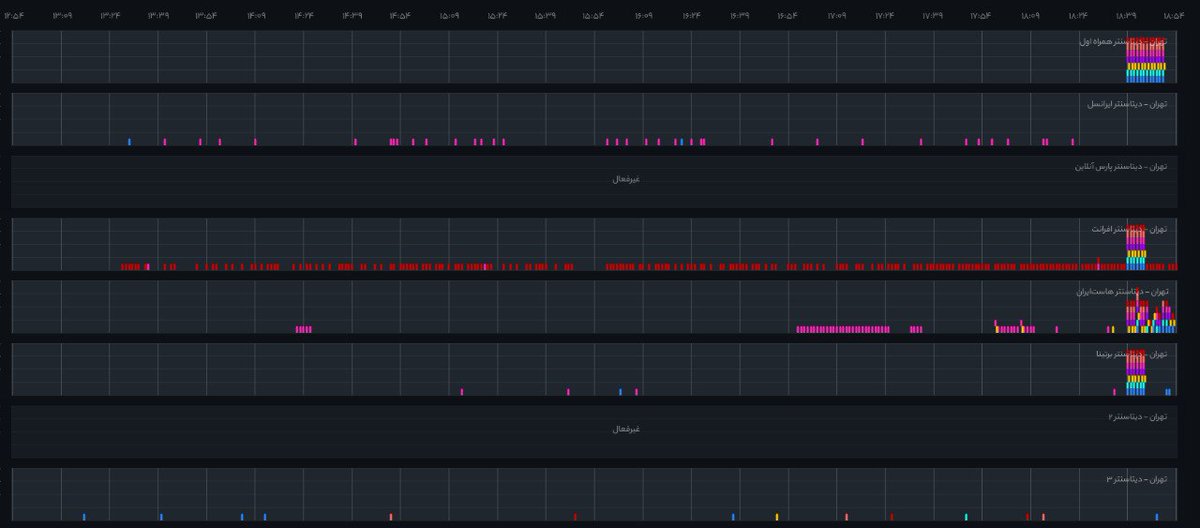Click 'غیرفعال' status in Pars Online row
Viewport: 1200px width, 528px height.
pos(626,179)
